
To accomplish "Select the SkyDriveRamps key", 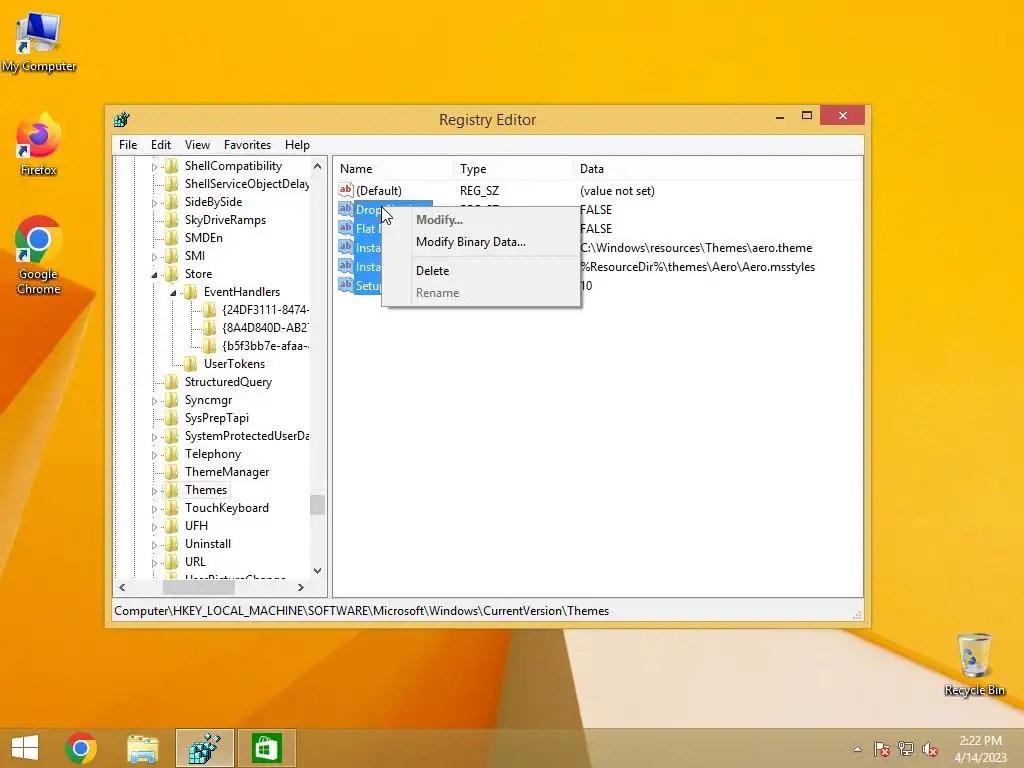I will (x=225, y=220).
